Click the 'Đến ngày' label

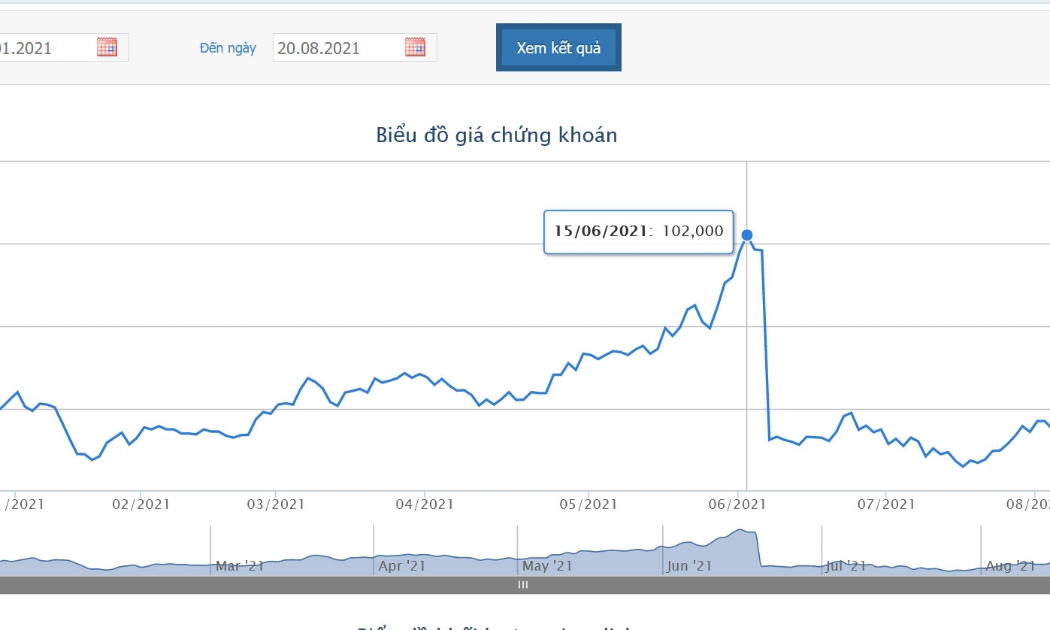(x=228, y=48)
